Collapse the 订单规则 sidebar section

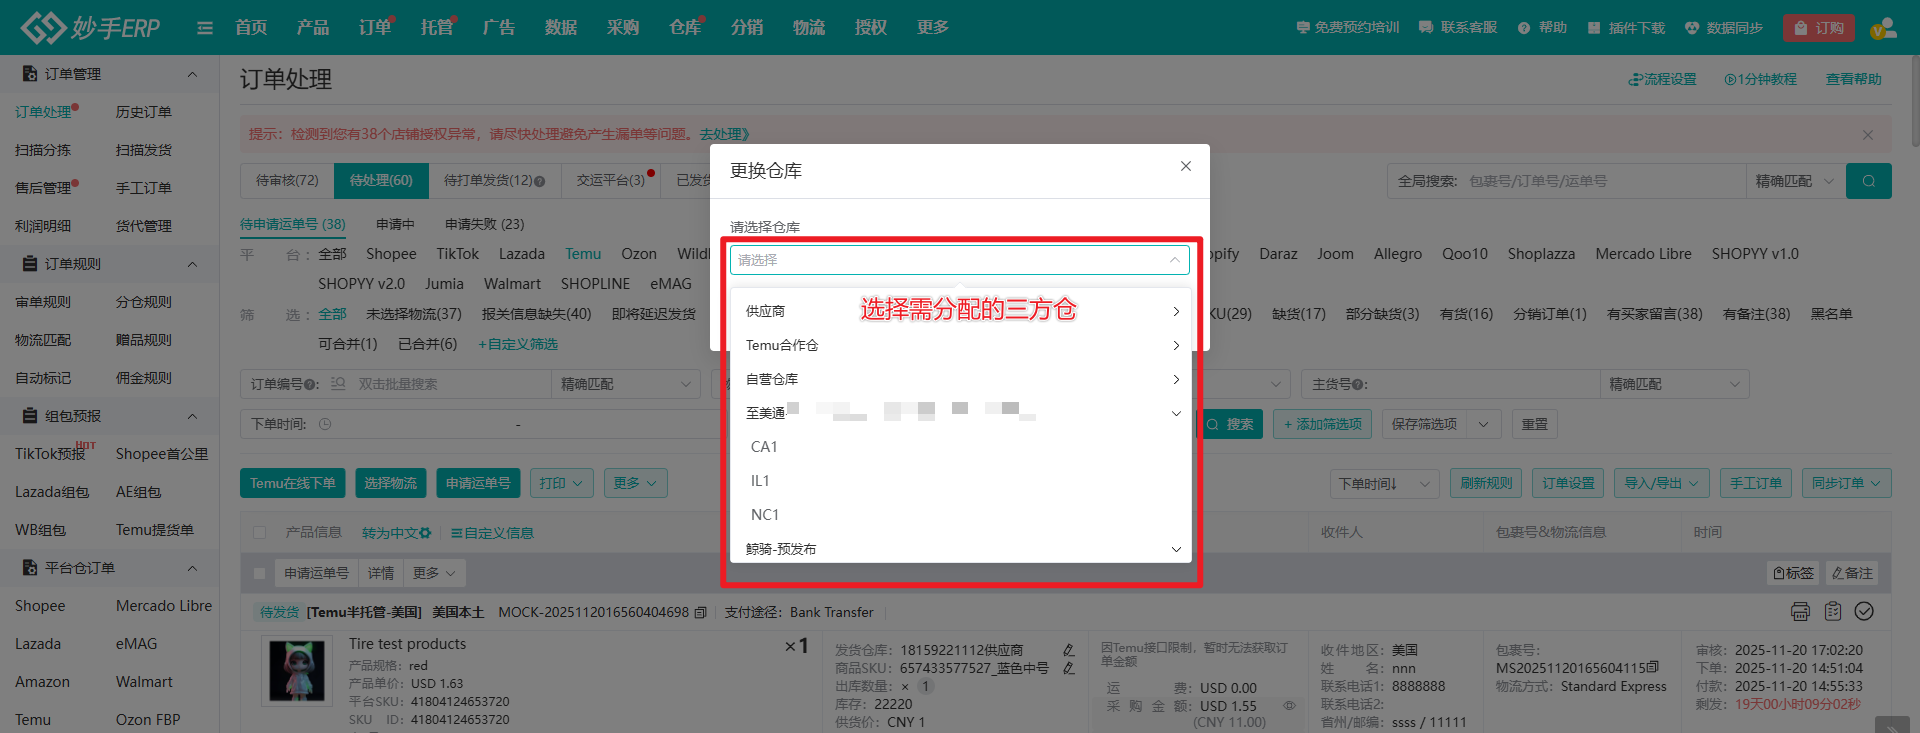point(192,264)
